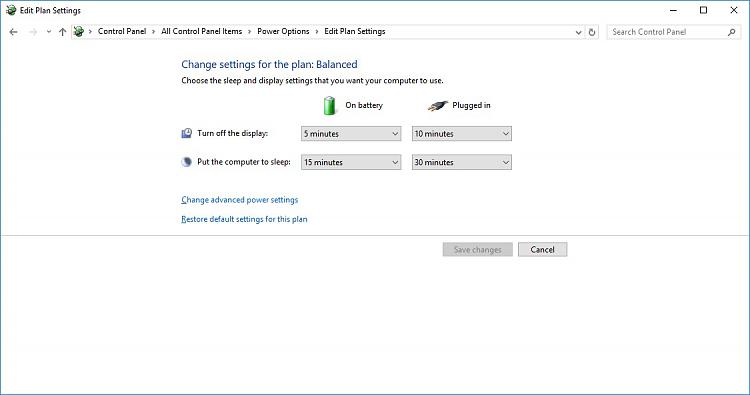Click the 'Put the computer to sleep:' label
The width and height of the screenshot is (750, 395).
pos(244,162)
